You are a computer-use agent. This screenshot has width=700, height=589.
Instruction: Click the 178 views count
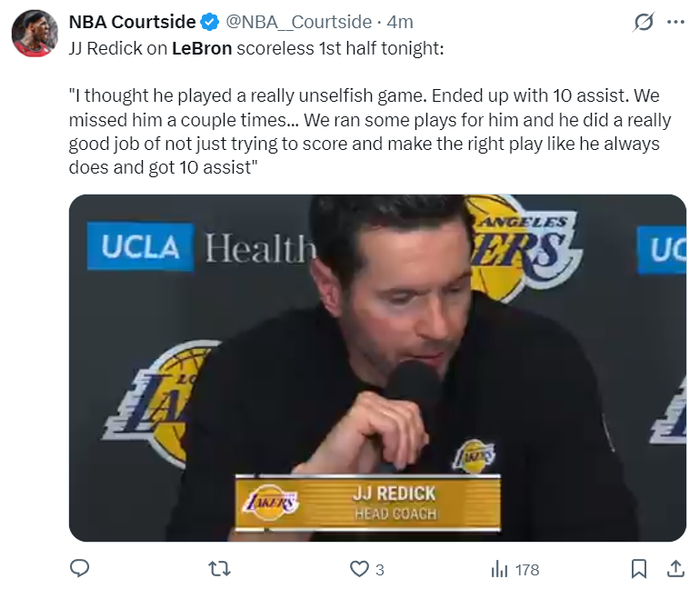pos(527,569)
